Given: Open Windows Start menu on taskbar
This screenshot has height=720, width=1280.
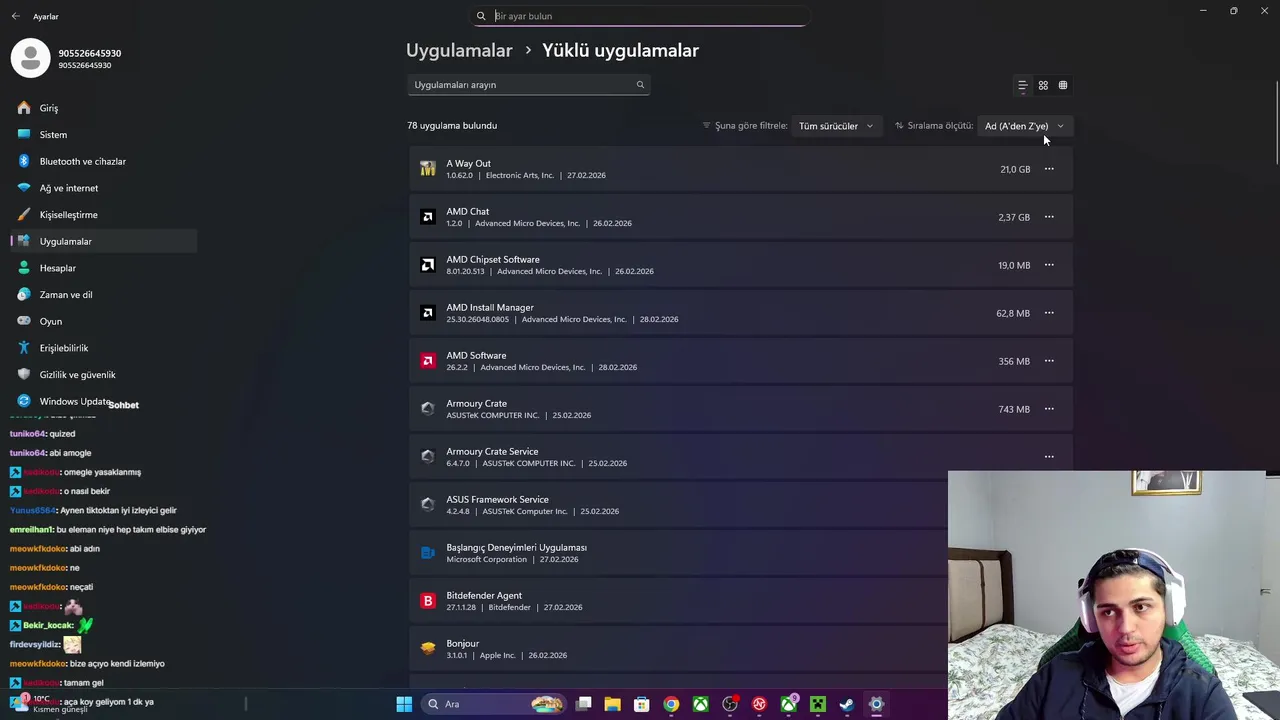Looking at the screenshot, I should click(404, 704).
